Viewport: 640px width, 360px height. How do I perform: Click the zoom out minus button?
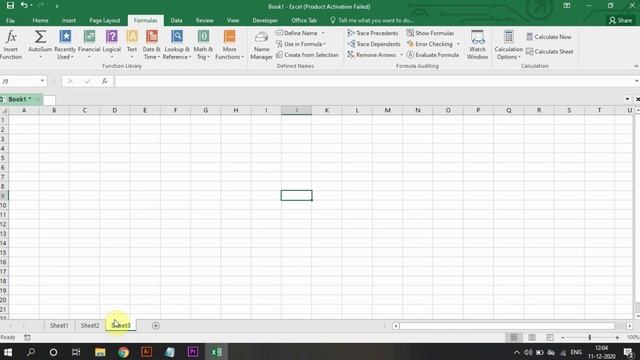coord(562,338)
